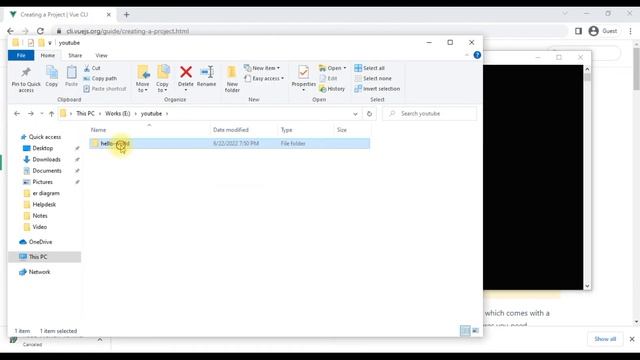Screen dimensions: 640x360
Task: Select Quick access in navigation pane
Action: click(x=41, y=137)
